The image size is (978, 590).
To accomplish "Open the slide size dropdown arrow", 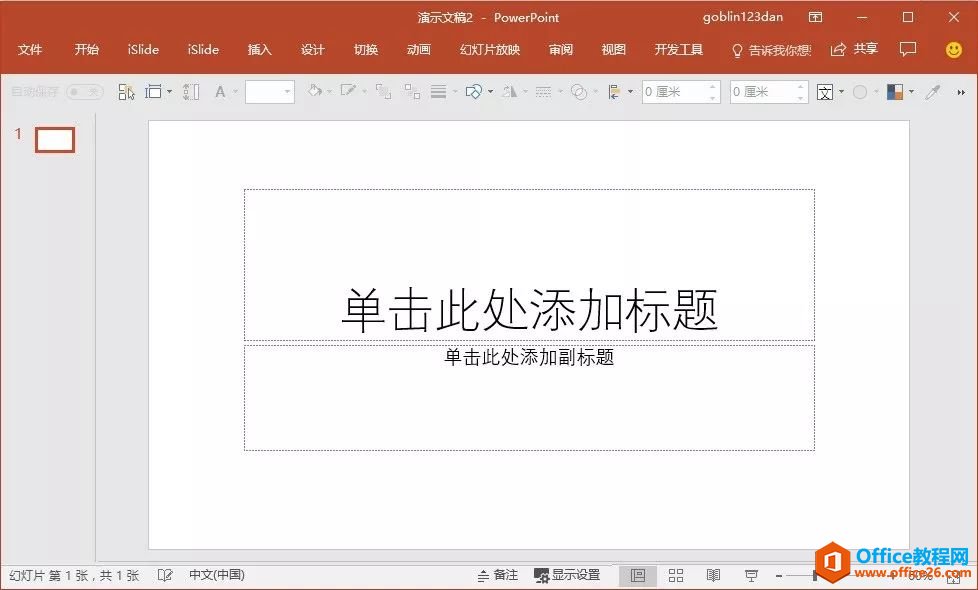I will tap(169, 92).
